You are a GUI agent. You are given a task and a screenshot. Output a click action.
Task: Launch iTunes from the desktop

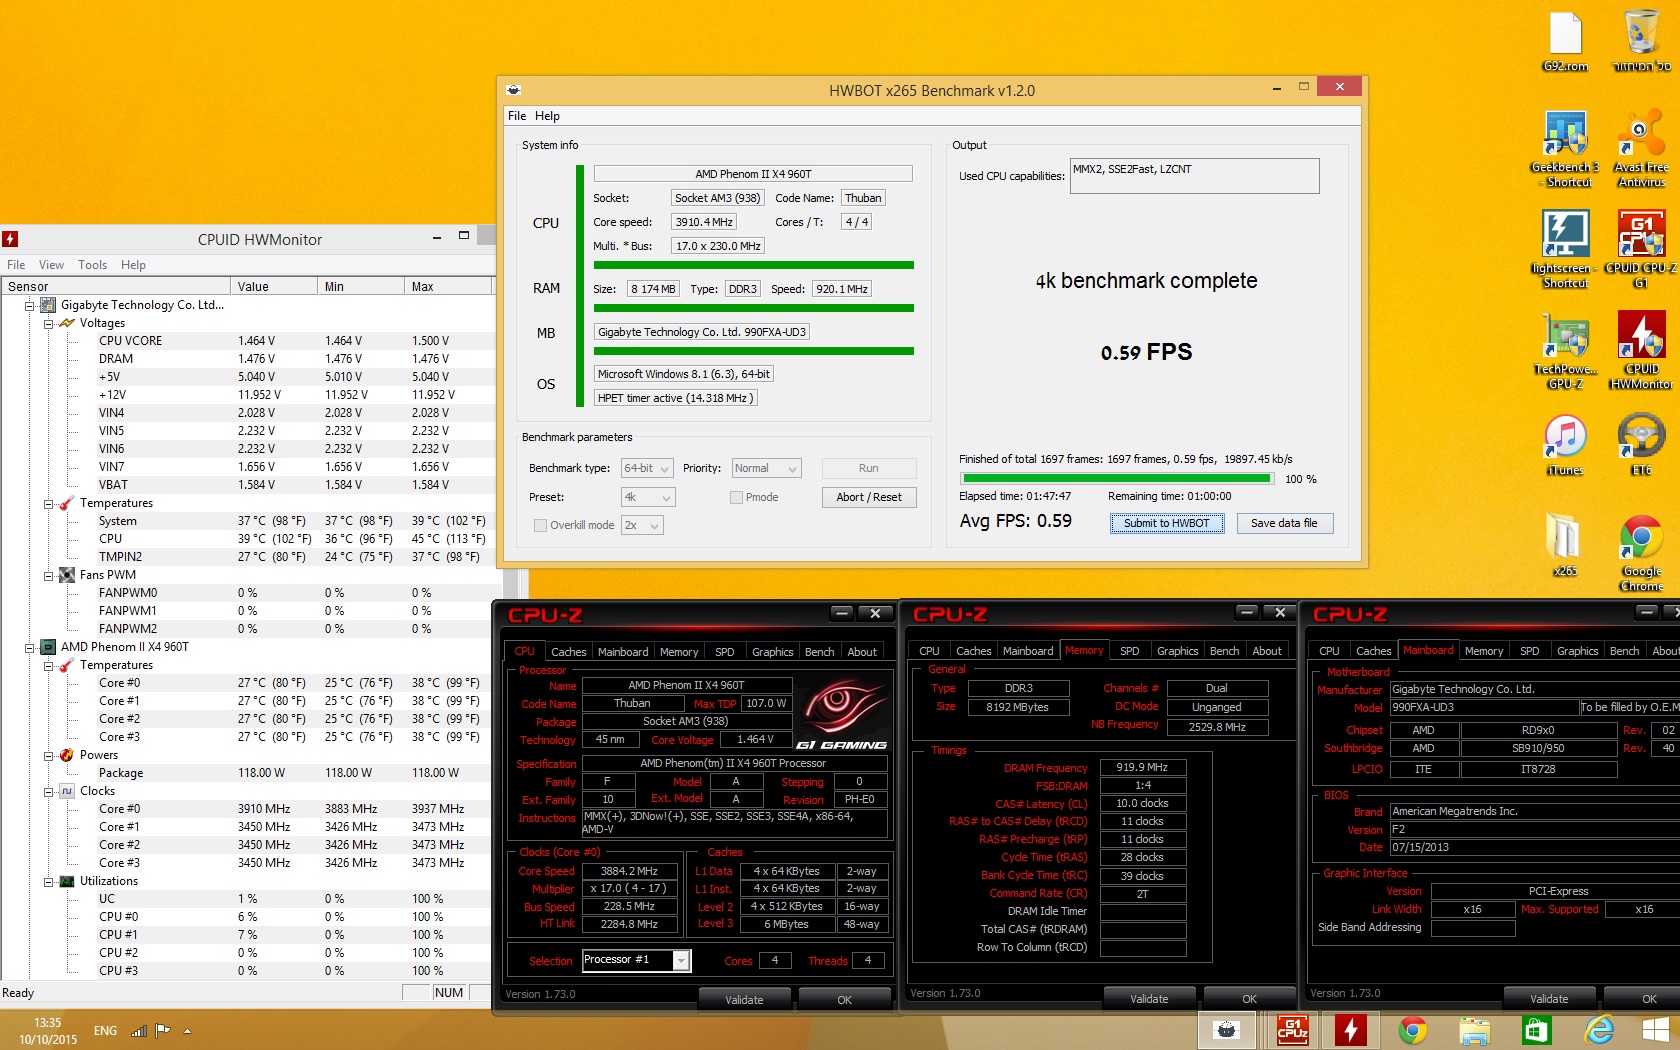click(x=1565, y=445)
